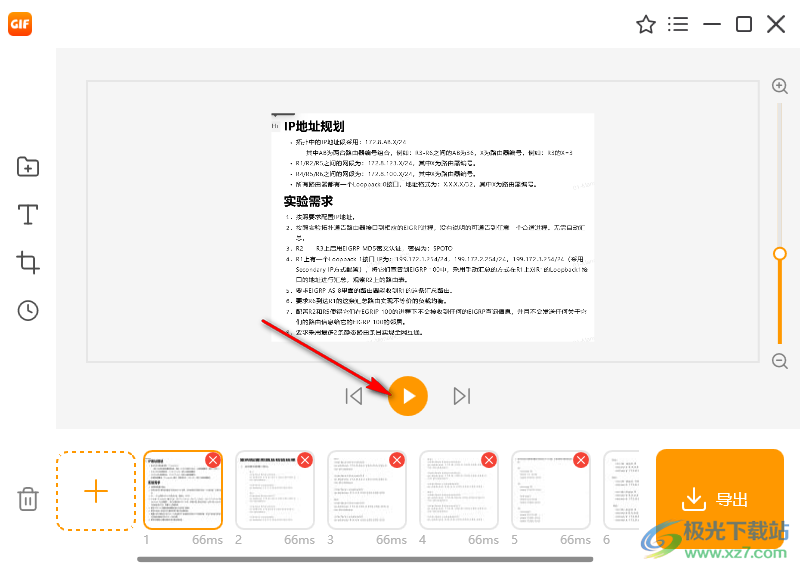Viewport: 800px width, 569px height.
Task: Select the Crop tool icon
Action: [x=28, y=263]
